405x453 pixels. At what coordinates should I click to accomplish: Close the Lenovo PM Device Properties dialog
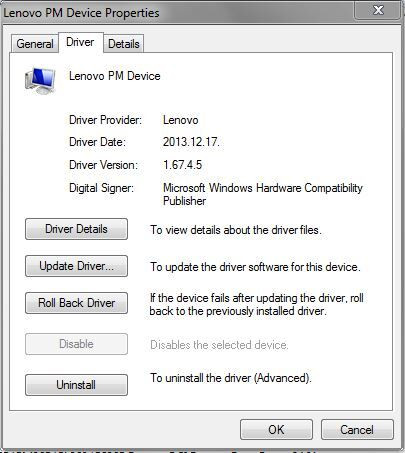378,11
